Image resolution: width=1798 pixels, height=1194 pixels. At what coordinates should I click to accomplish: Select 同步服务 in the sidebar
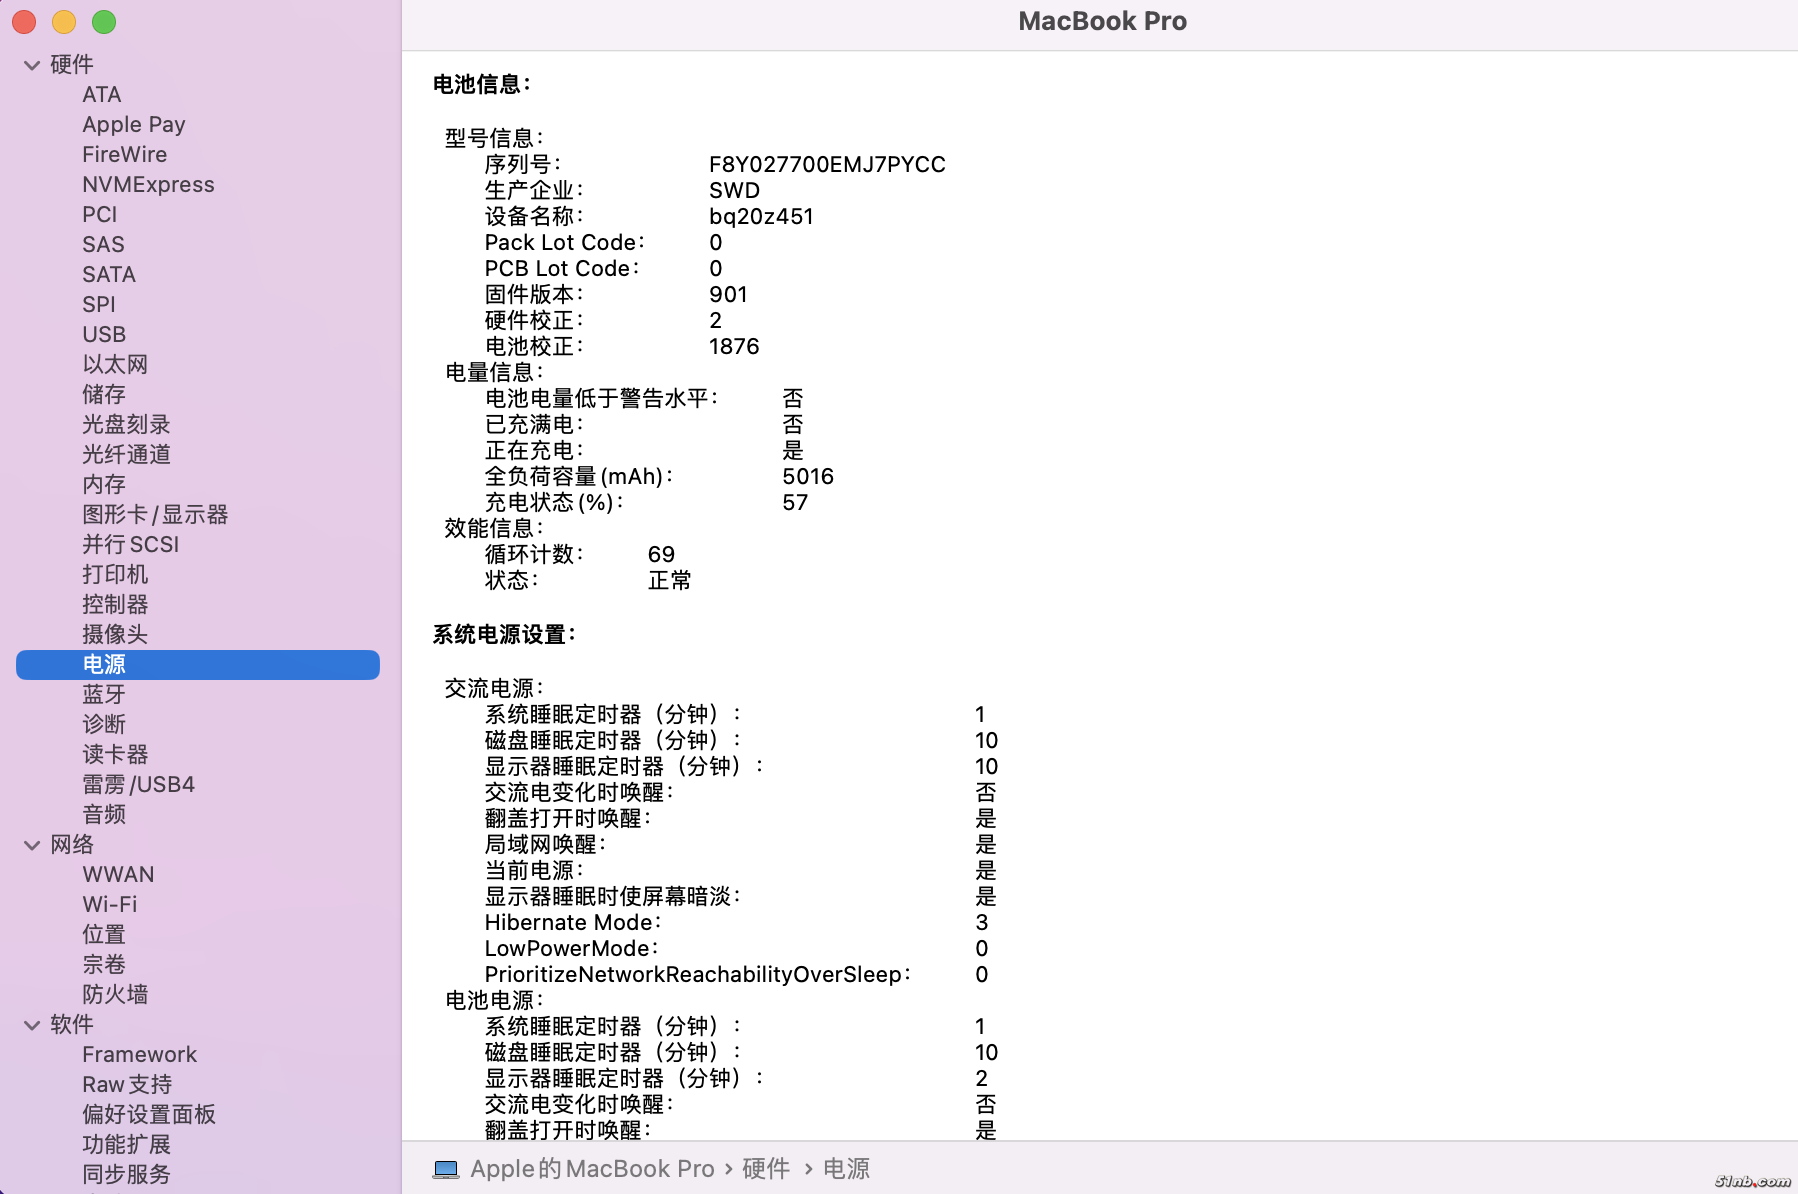point(126,1175)
